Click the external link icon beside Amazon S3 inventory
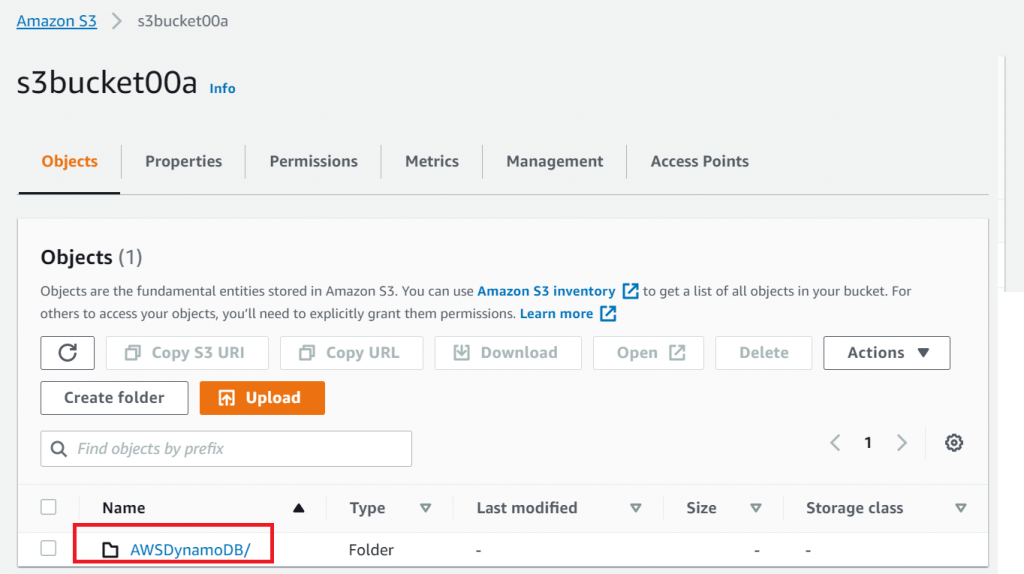The image size is (1024, 574). coord(630,291)
